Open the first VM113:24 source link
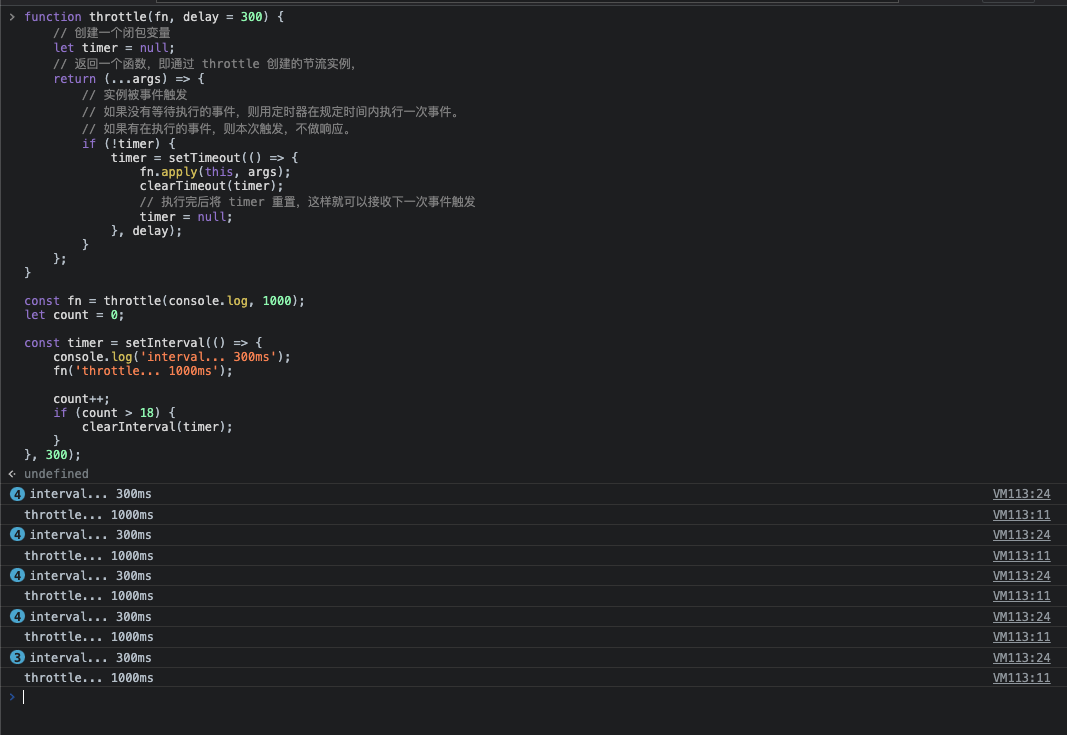The width and height of the screenshot is (1067, 735). 1021,494
